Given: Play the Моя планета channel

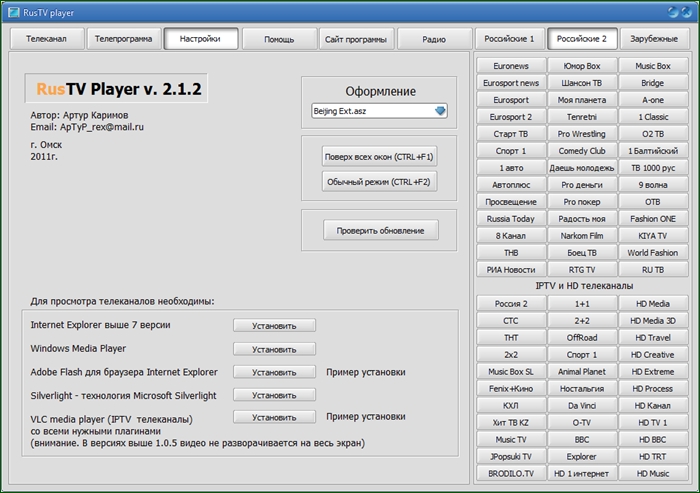Looking at the screenshot, I should [582, 100].
